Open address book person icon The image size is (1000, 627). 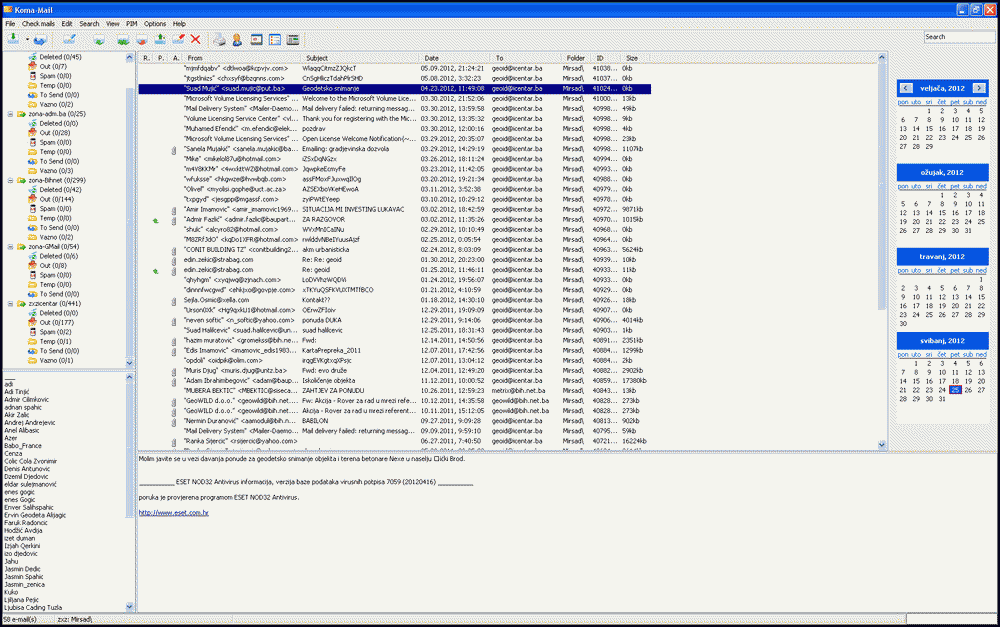tap(237, 39)
